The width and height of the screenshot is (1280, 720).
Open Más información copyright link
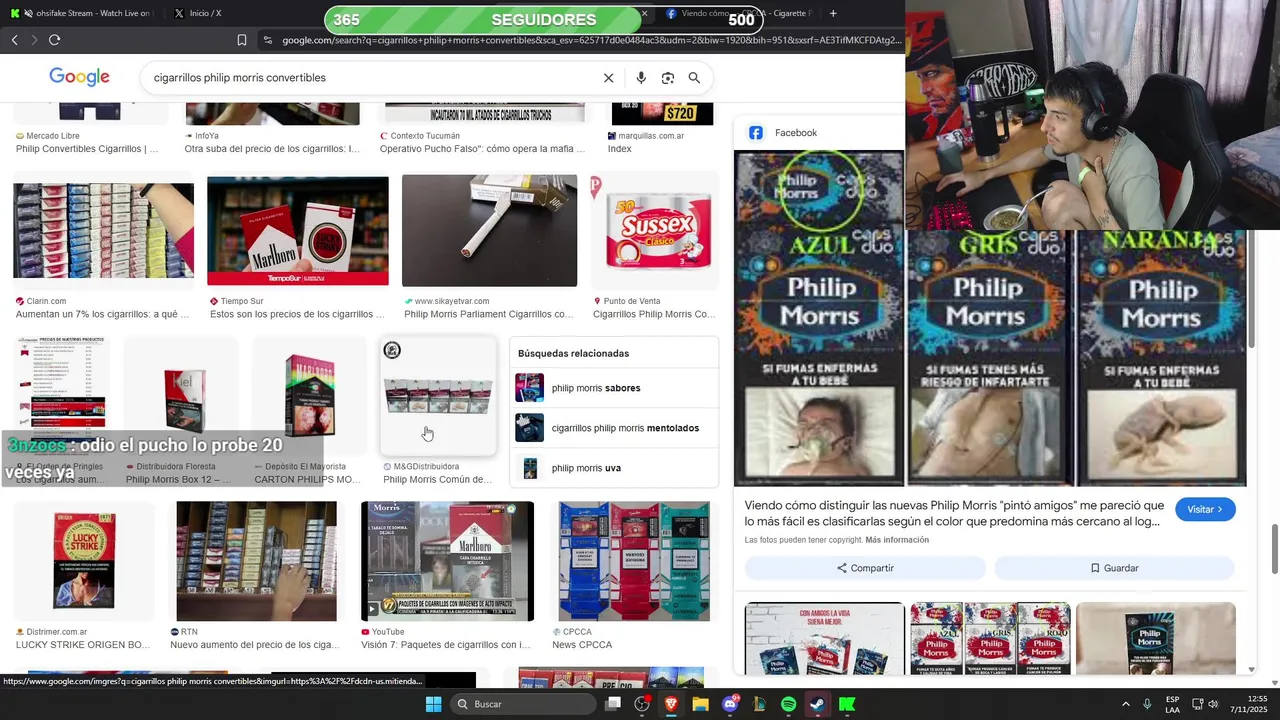click(x=897, y=540)
